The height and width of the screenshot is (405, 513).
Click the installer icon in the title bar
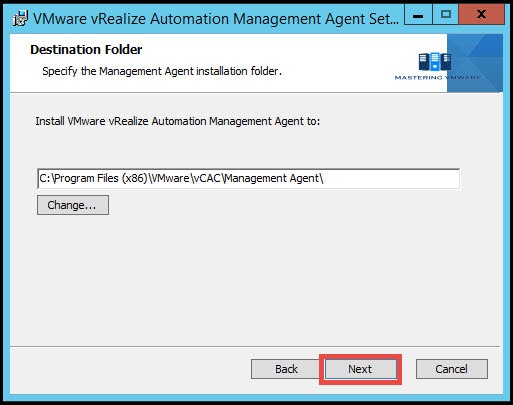(20, 18)
